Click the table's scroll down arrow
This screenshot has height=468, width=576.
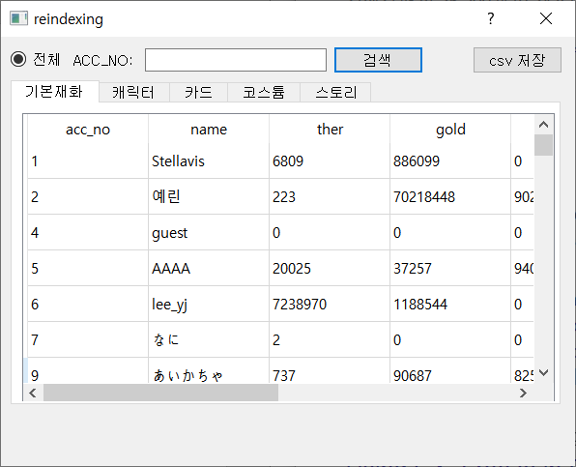[544, 373]
